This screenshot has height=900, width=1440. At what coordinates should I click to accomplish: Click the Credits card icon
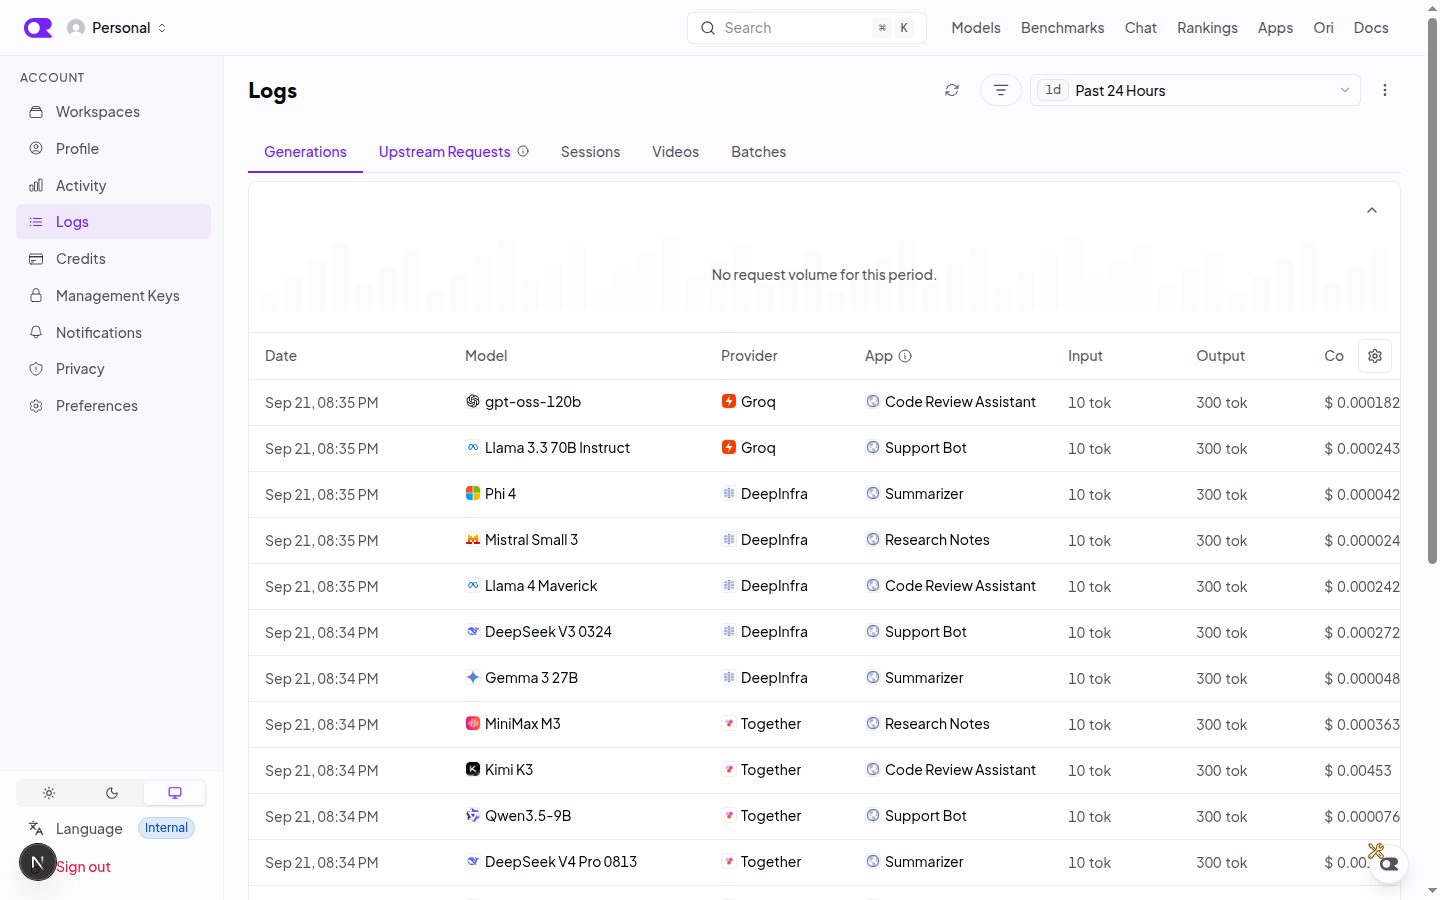(x=36, y=259)
